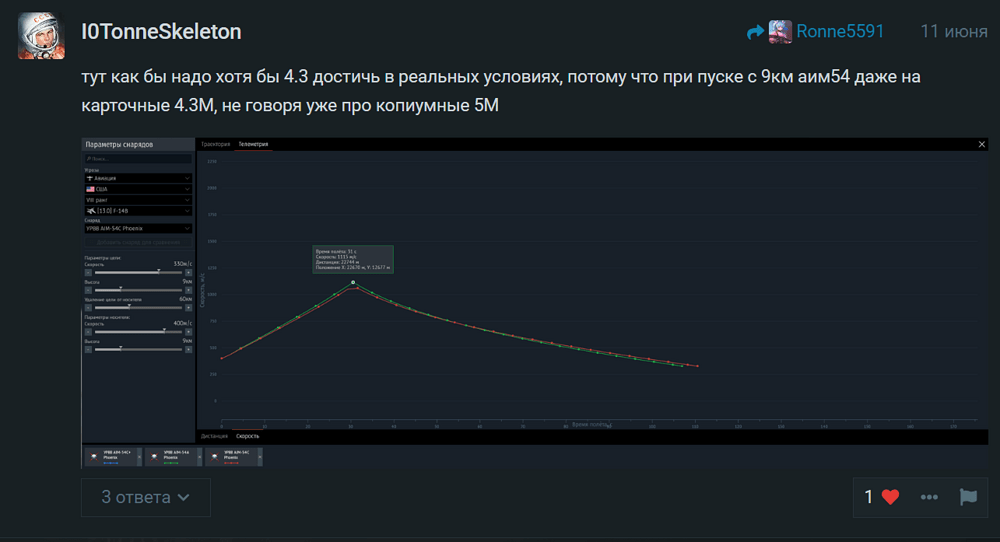Close the projectile viewer with the top-right X
Screen dimensions: 1000x542
coord(982,144)
